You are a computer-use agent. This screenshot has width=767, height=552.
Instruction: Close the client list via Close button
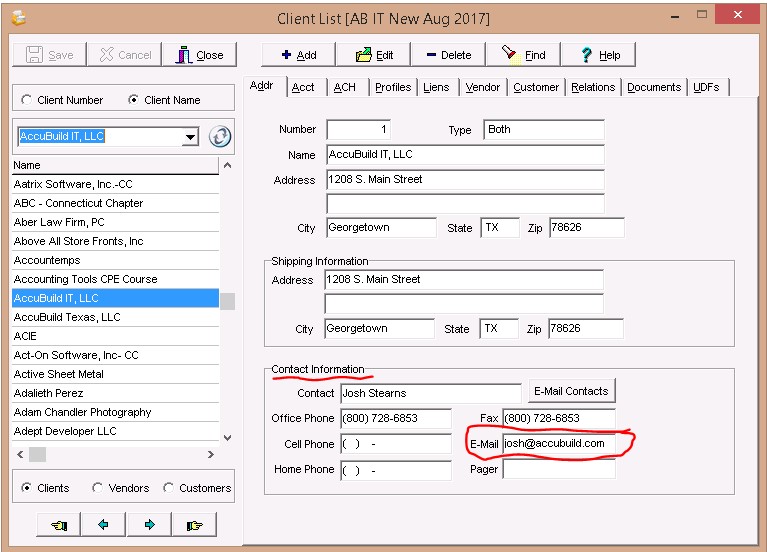point(200,54)
